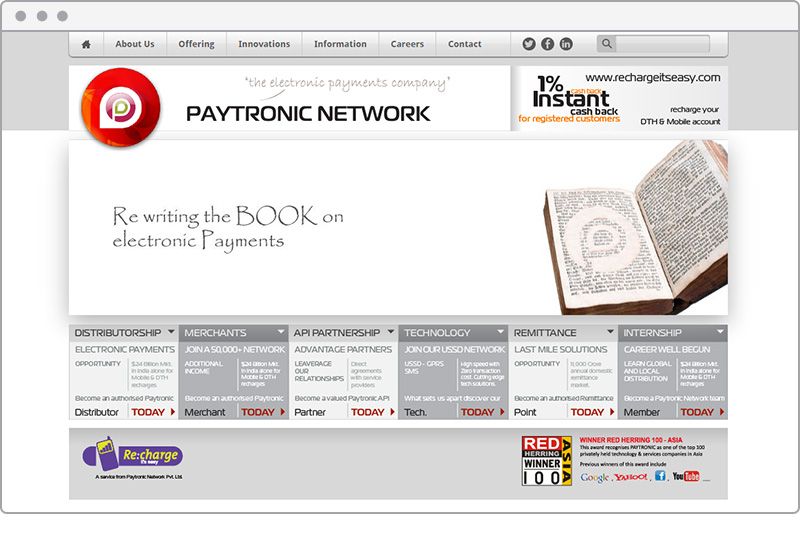Click the Winner Red Herring 100 - Asia headline
Viewport: 800px width, 560px height.
tap(631, 440)
